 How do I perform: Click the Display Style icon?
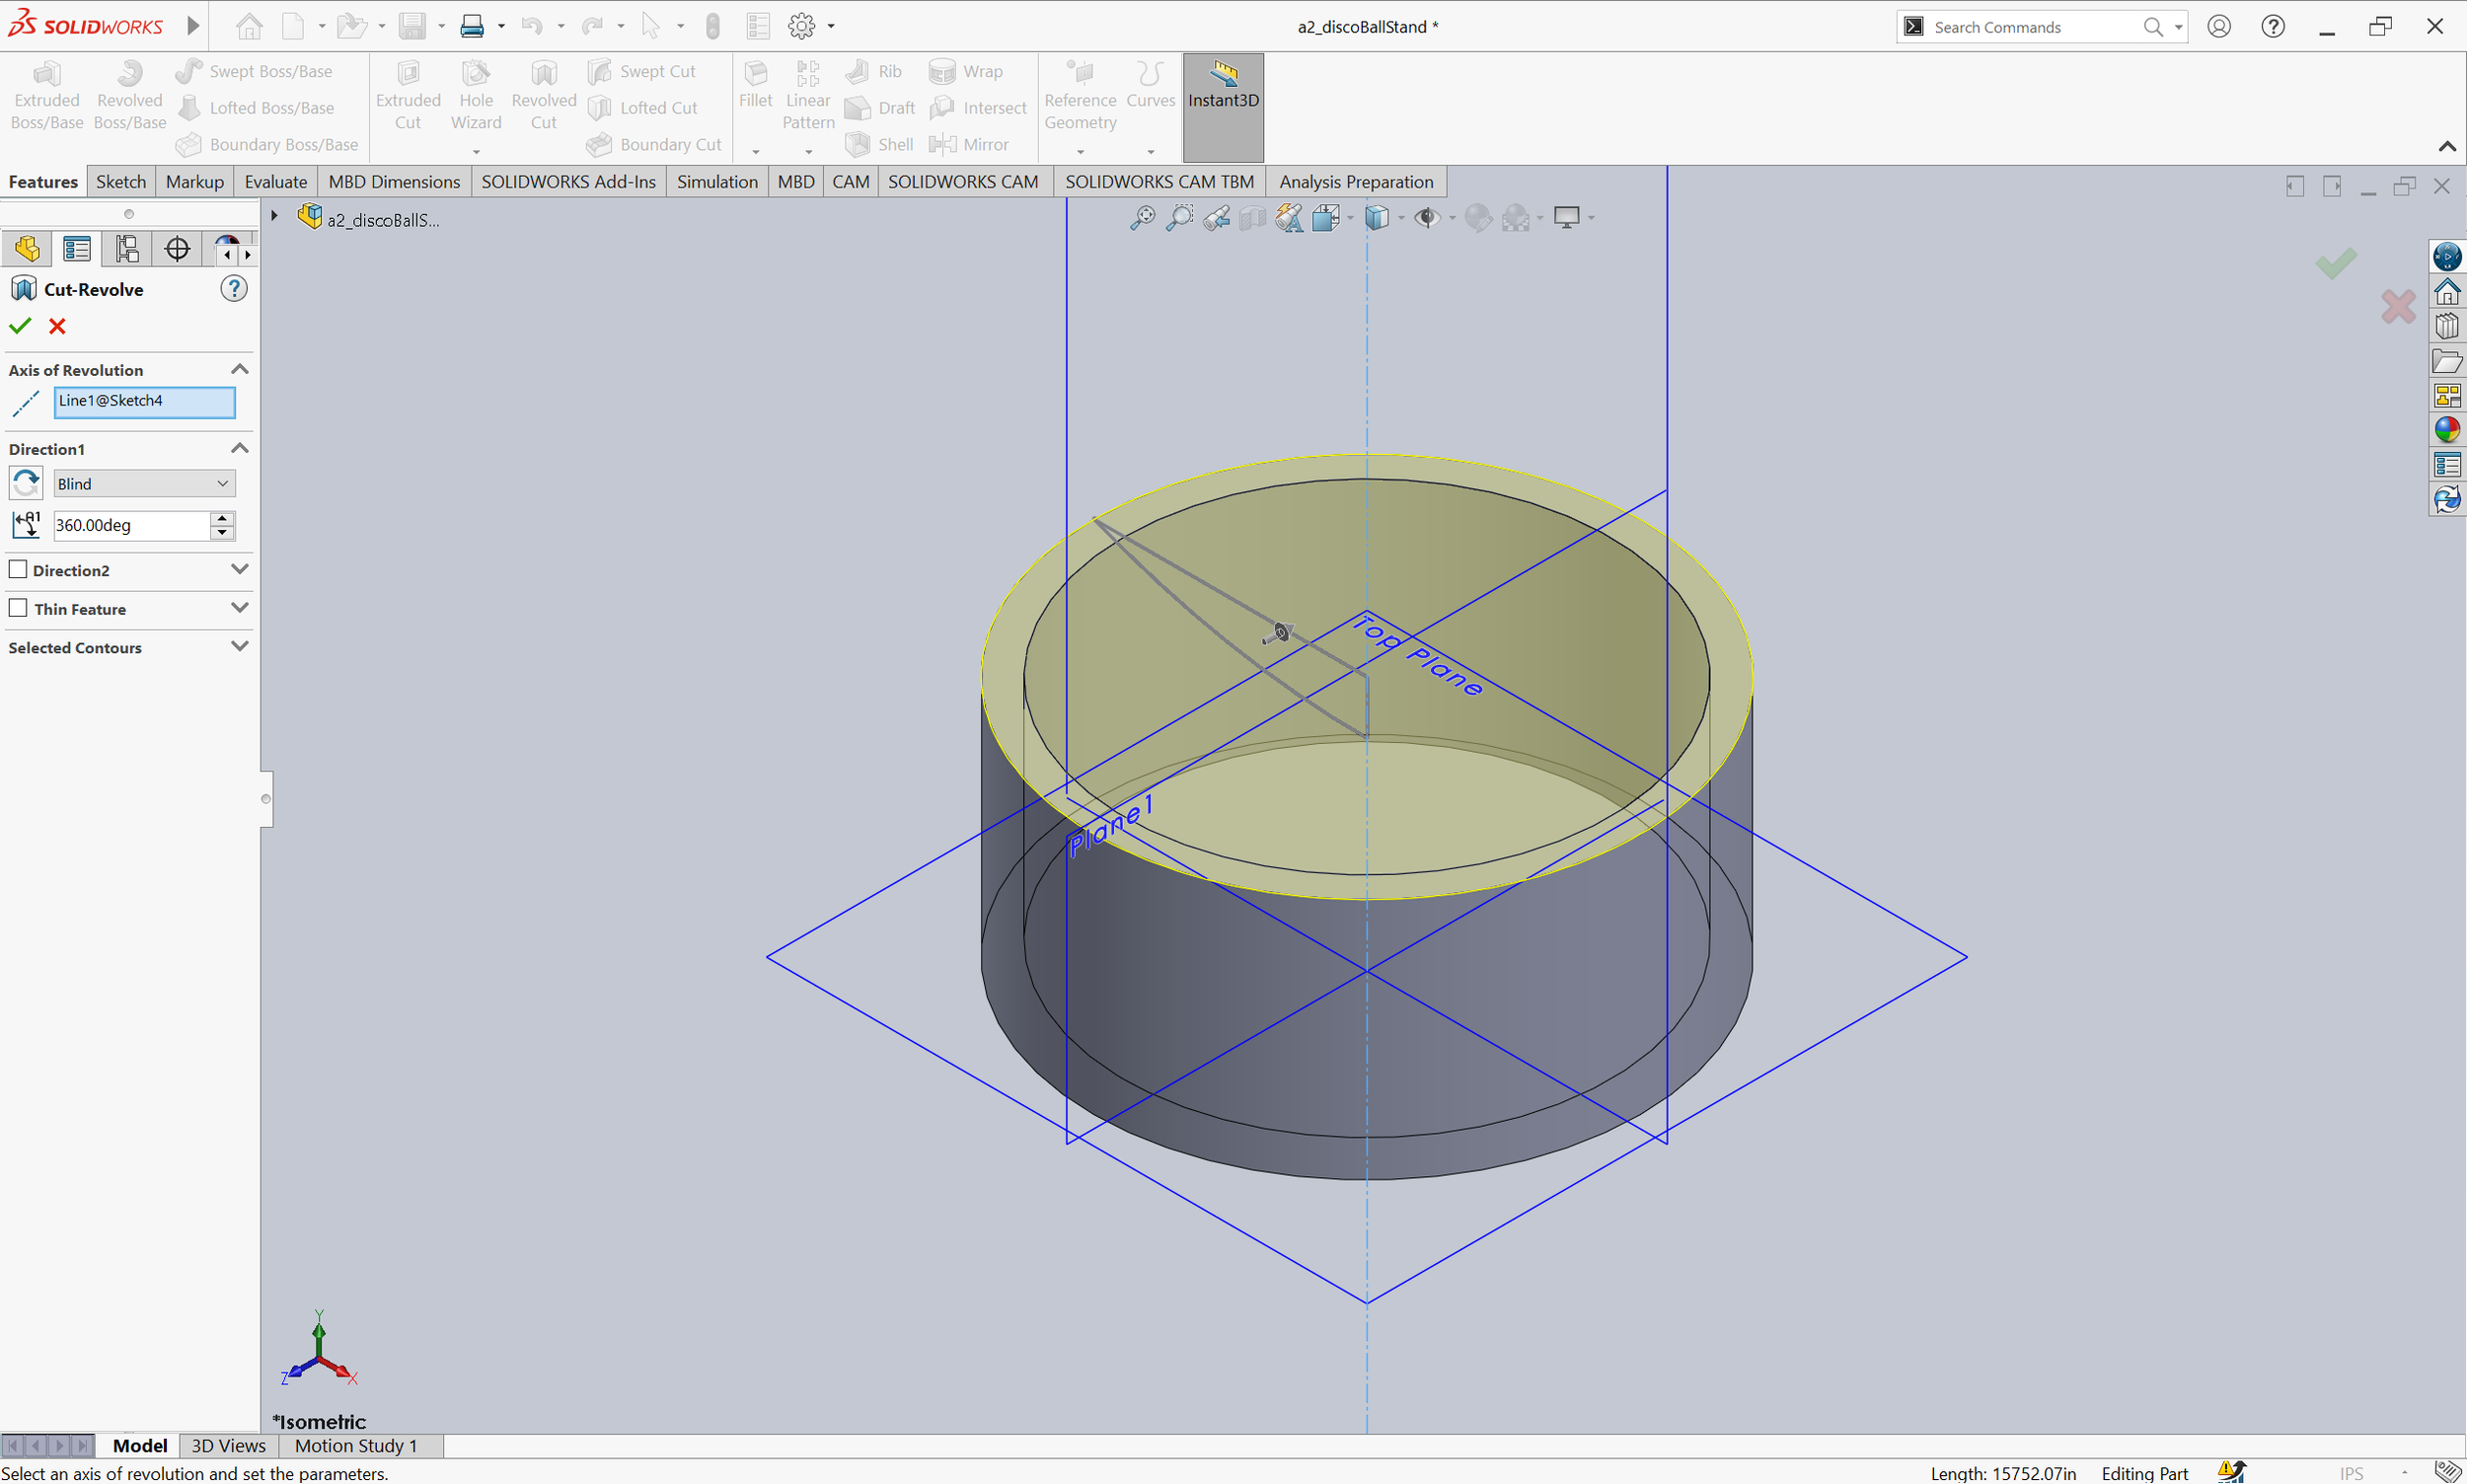tap(1378, 217)
